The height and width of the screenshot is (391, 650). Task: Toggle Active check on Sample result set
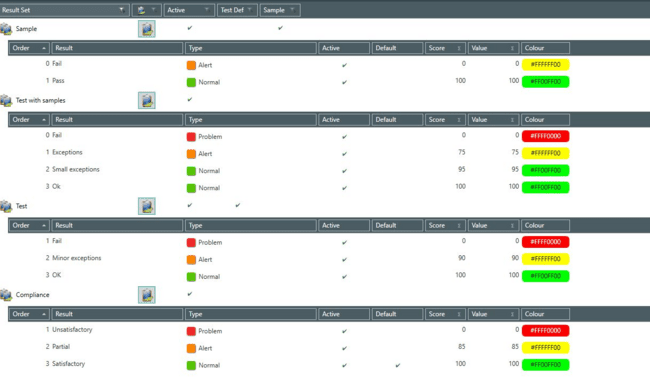(x=190, y=28)
